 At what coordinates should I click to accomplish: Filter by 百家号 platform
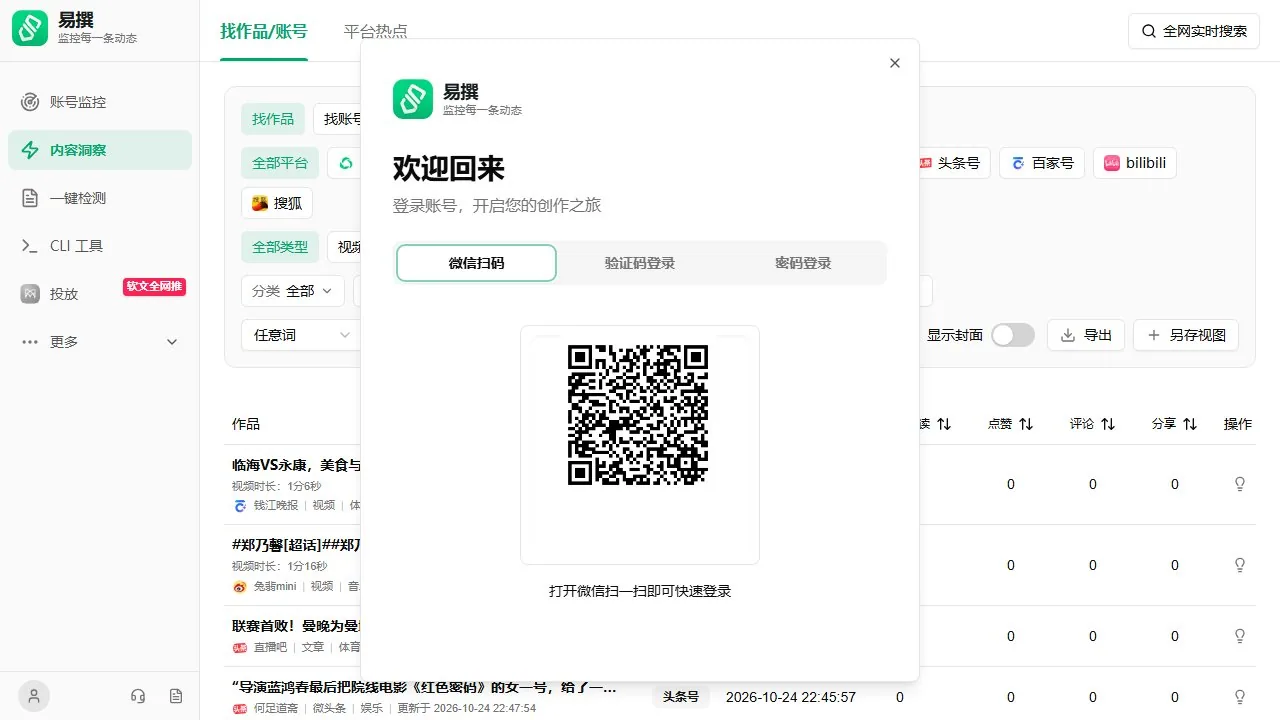point(1042,163)
